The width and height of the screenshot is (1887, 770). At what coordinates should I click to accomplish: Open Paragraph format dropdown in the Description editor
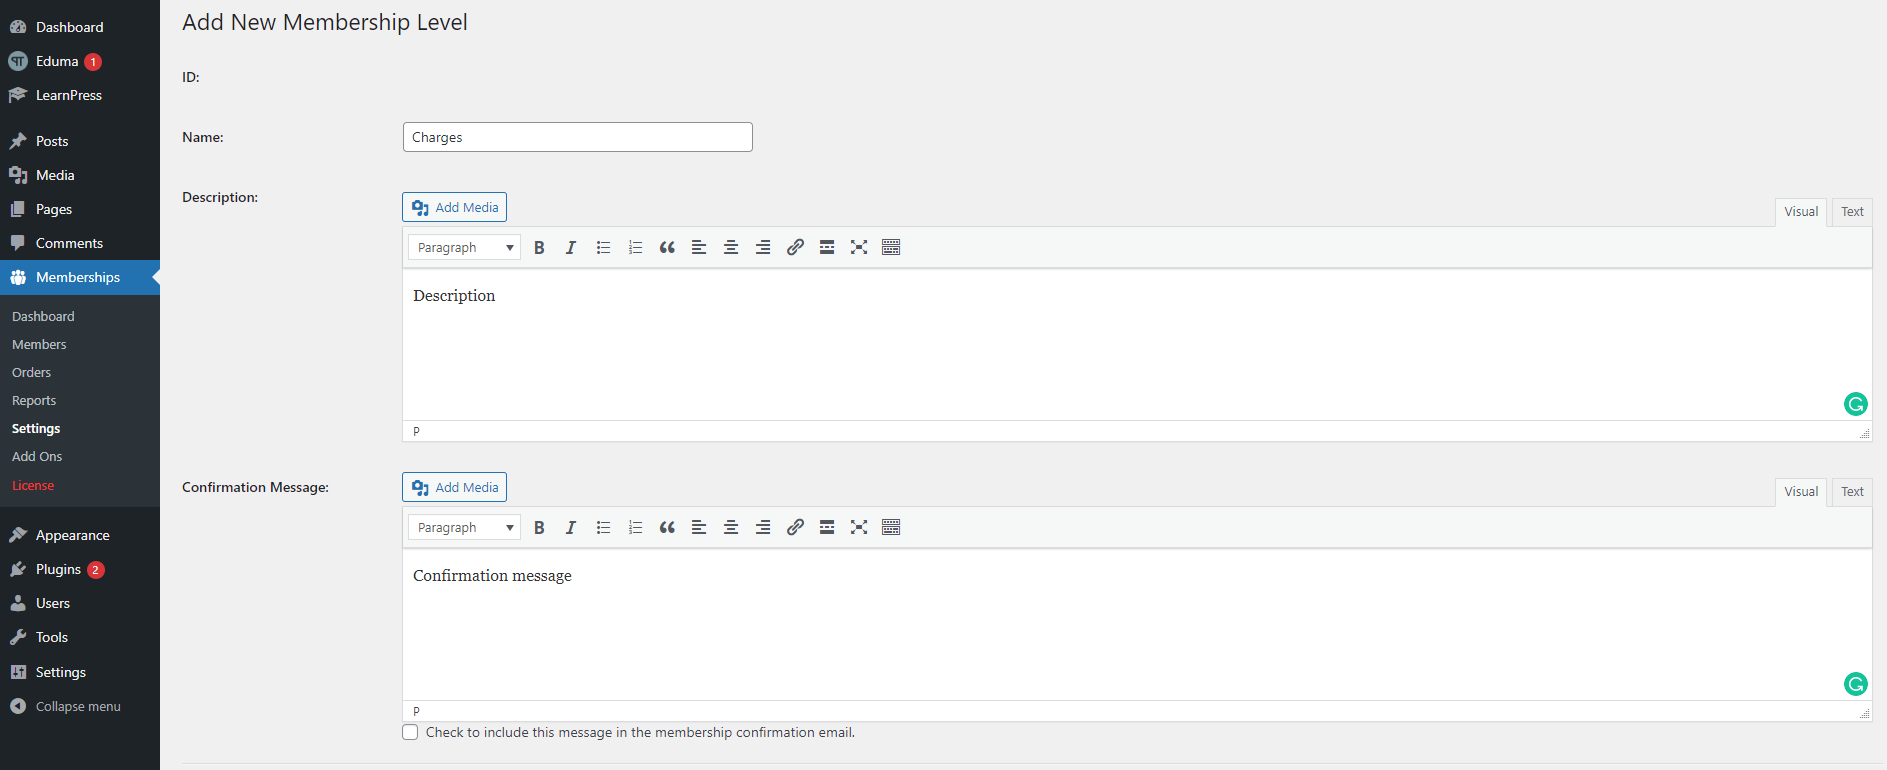click(x=464, y=247)
